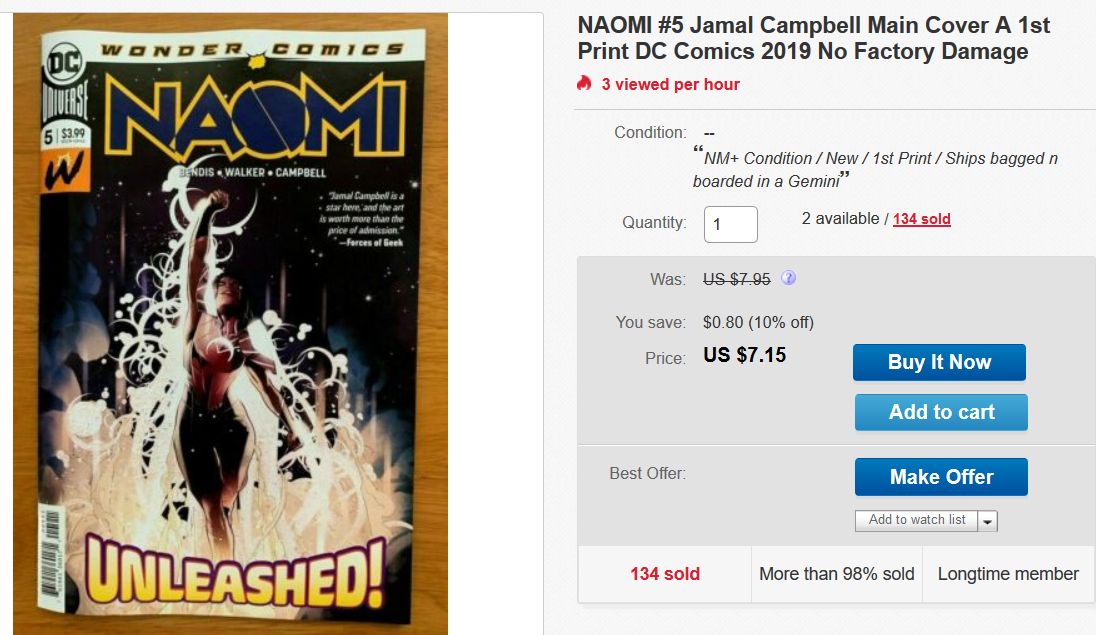Open the underlined 134 sold link

click(921, 219)
